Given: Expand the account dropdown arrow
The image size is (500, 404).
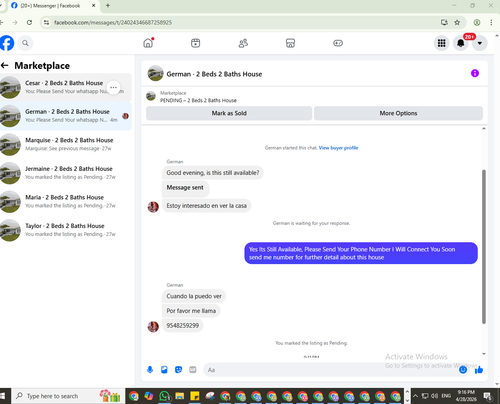Looking at the screenshot, I should [480, 43].
